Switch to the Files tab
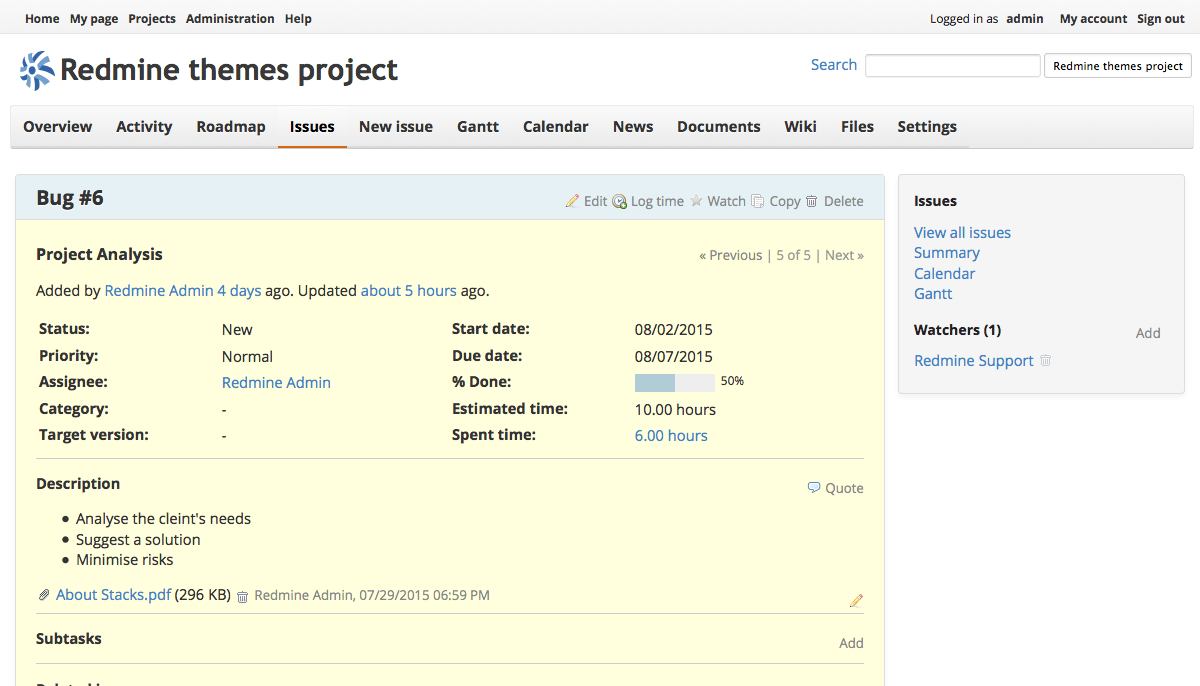Screen dimensions: 1200x686 coord(857,127)
